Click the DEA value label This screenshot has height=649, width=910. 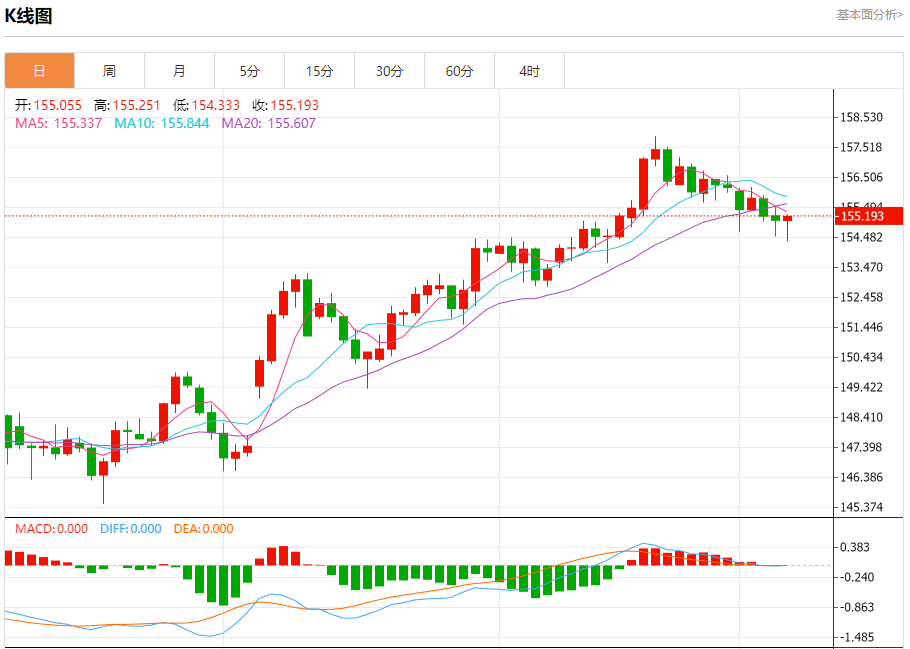[x=203, y=529]
